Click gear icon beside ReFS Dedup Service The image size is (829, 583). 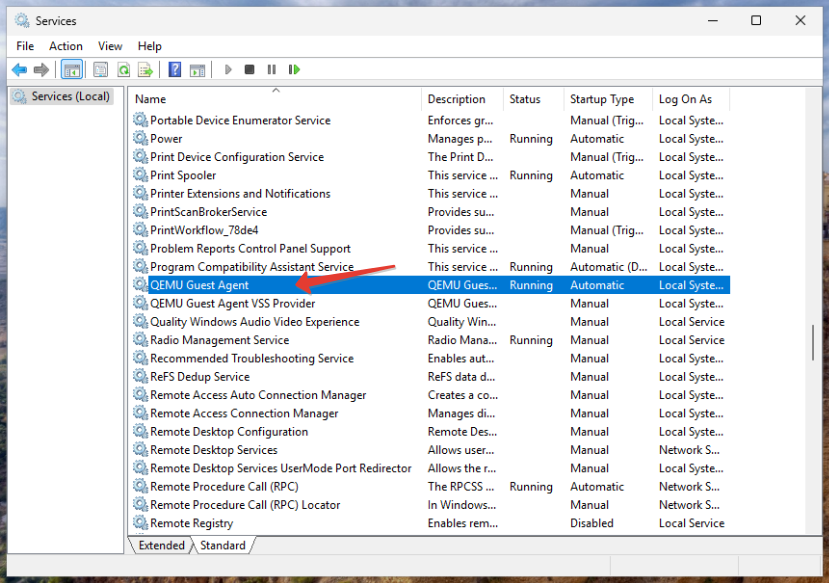[140, 376]
